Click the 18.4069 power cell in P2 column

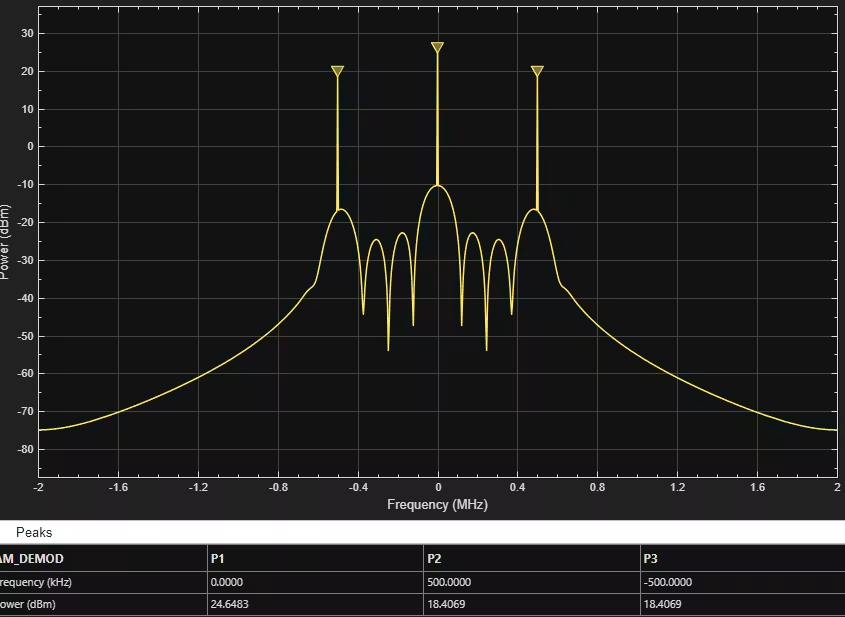coord(532,605)
